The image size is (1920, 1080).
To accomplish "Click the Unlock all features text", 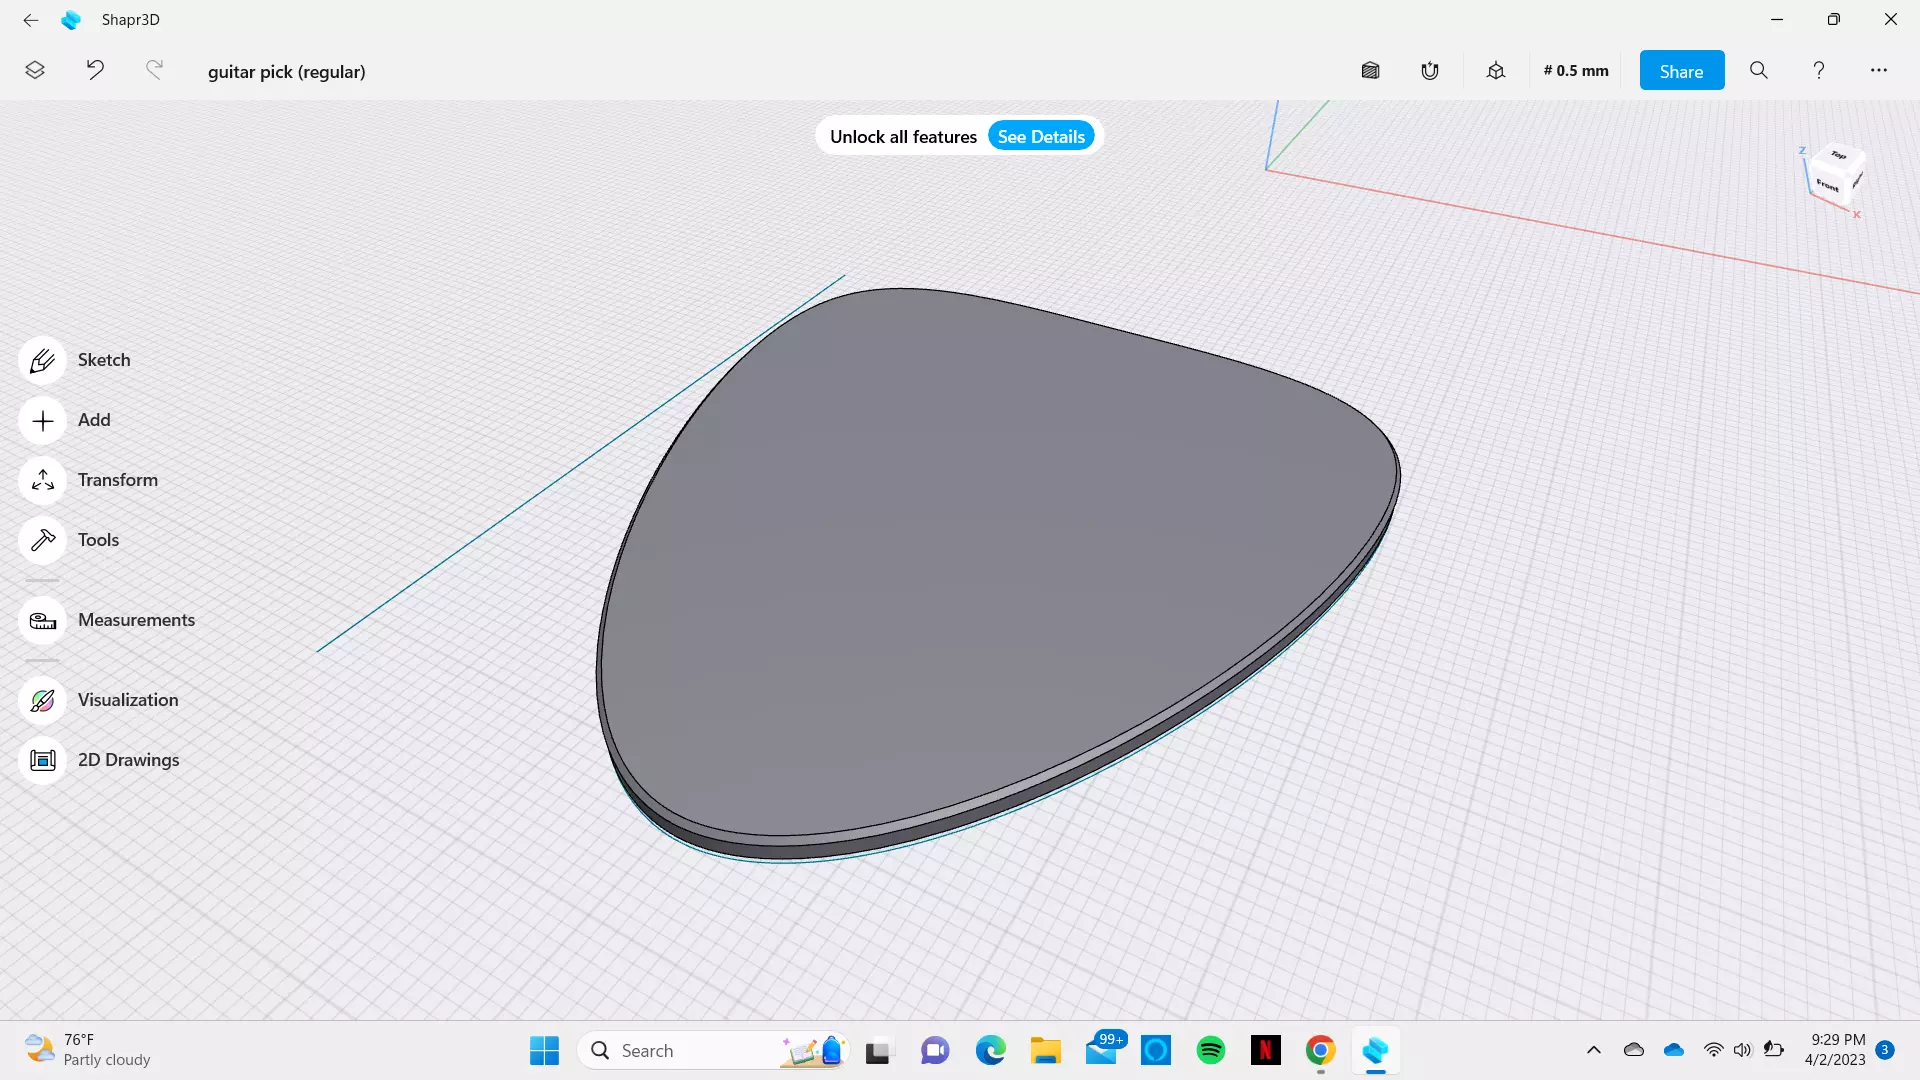I will pyautogui.click(x=903, y=136).
